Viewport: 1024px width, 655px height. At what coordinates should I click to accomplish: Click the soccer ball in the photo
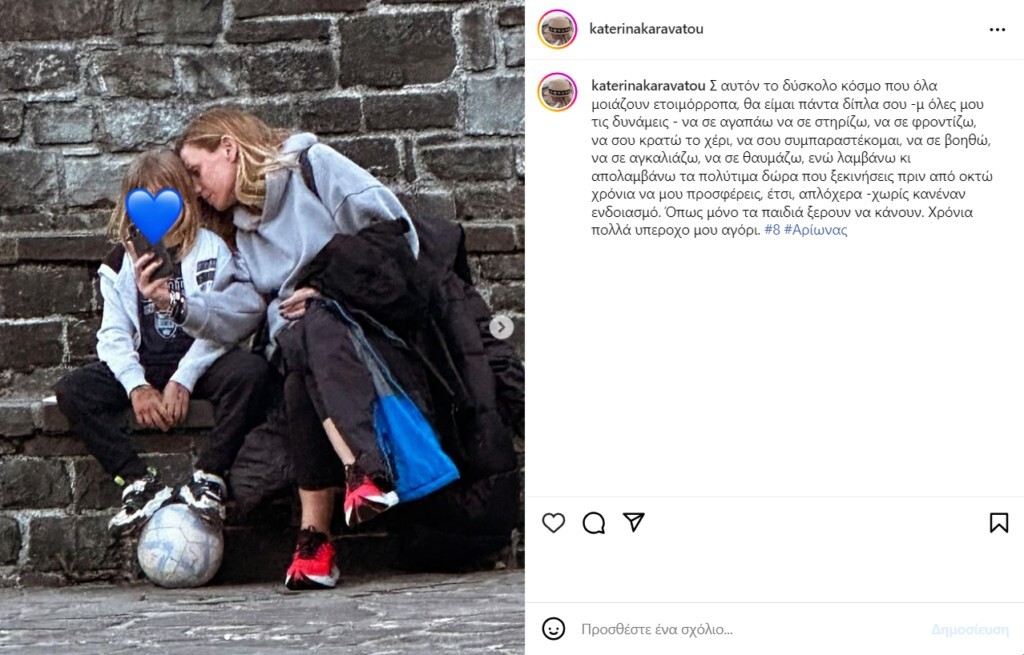point(180,546)
